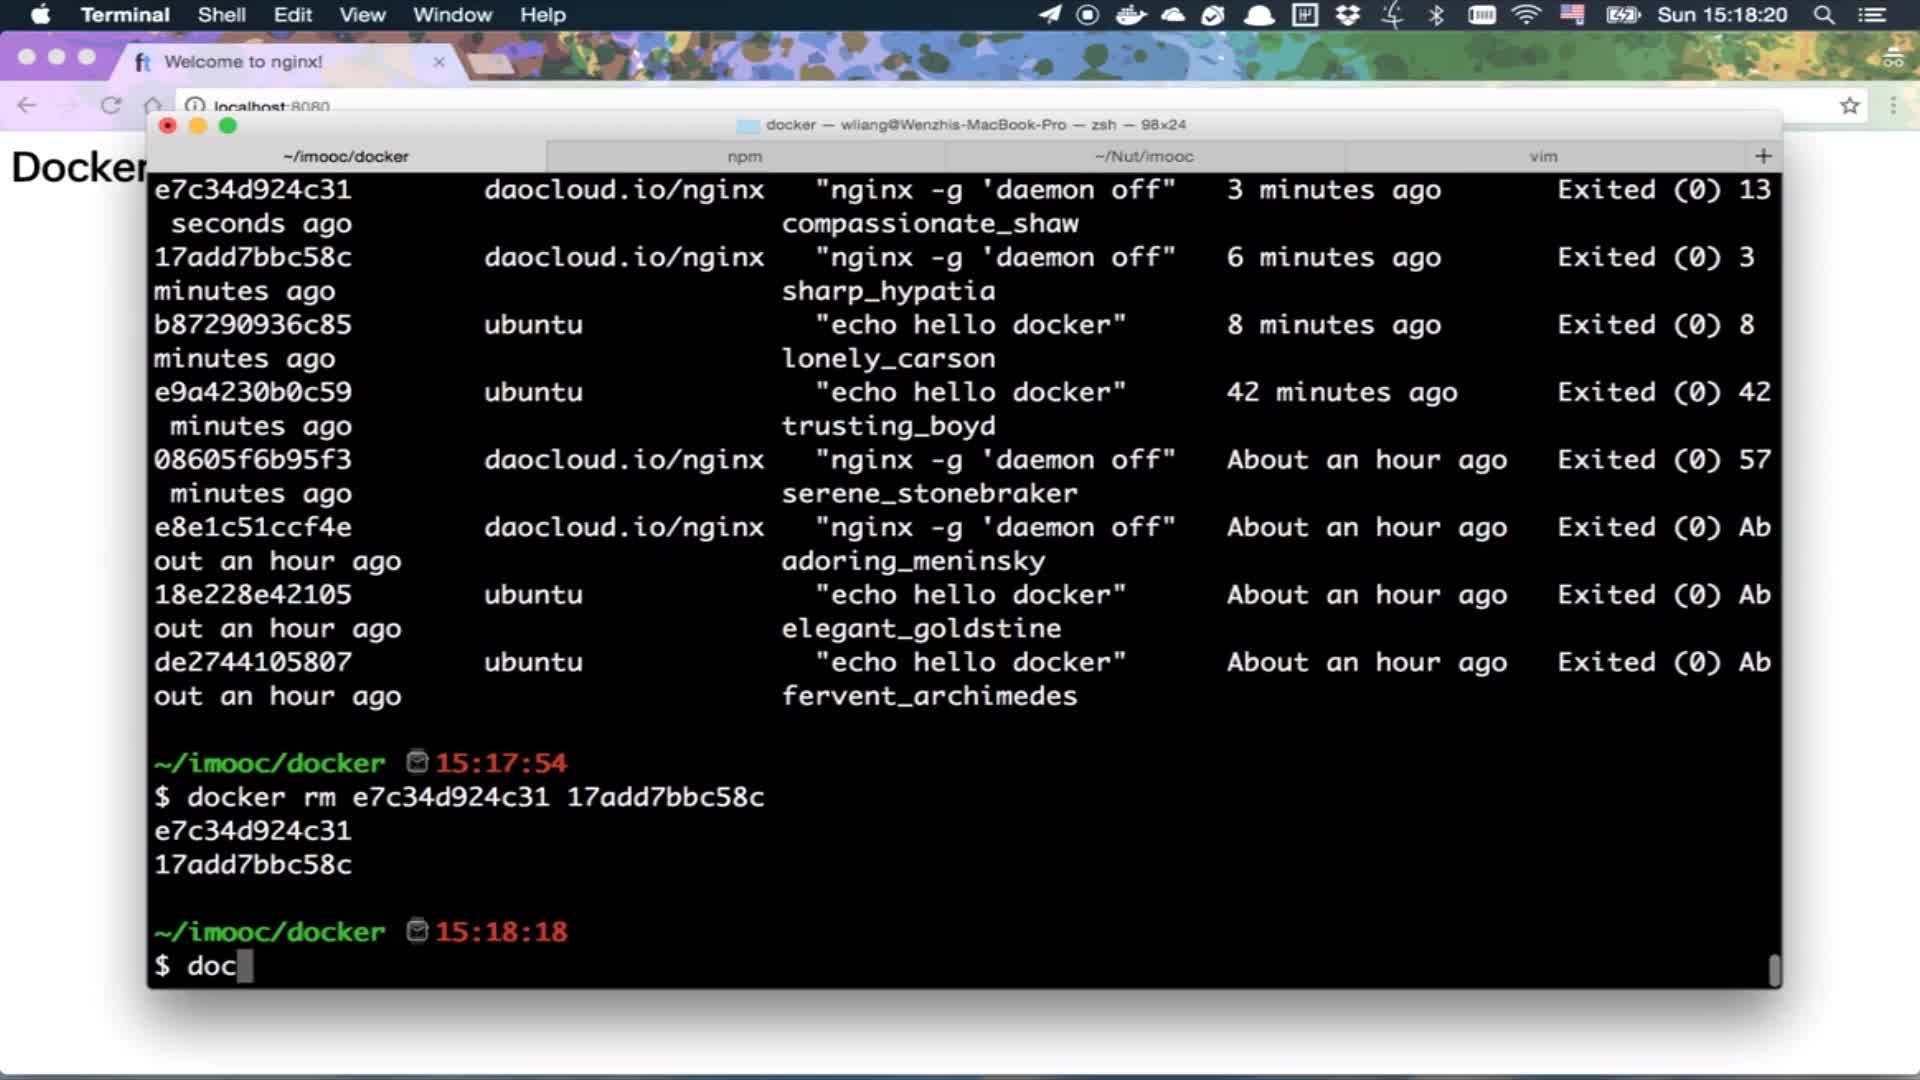Add a new terminal tab with plus
Screen dimensions: 1920x1080
click(x=1763, y=156)
